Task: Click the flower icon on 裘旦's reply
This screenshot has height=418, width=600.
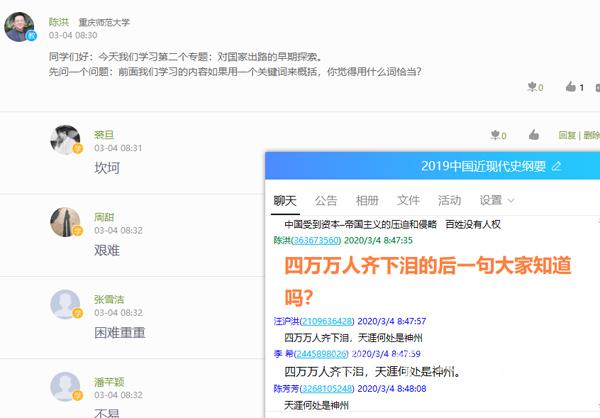Action: click(x=494, y=135)
